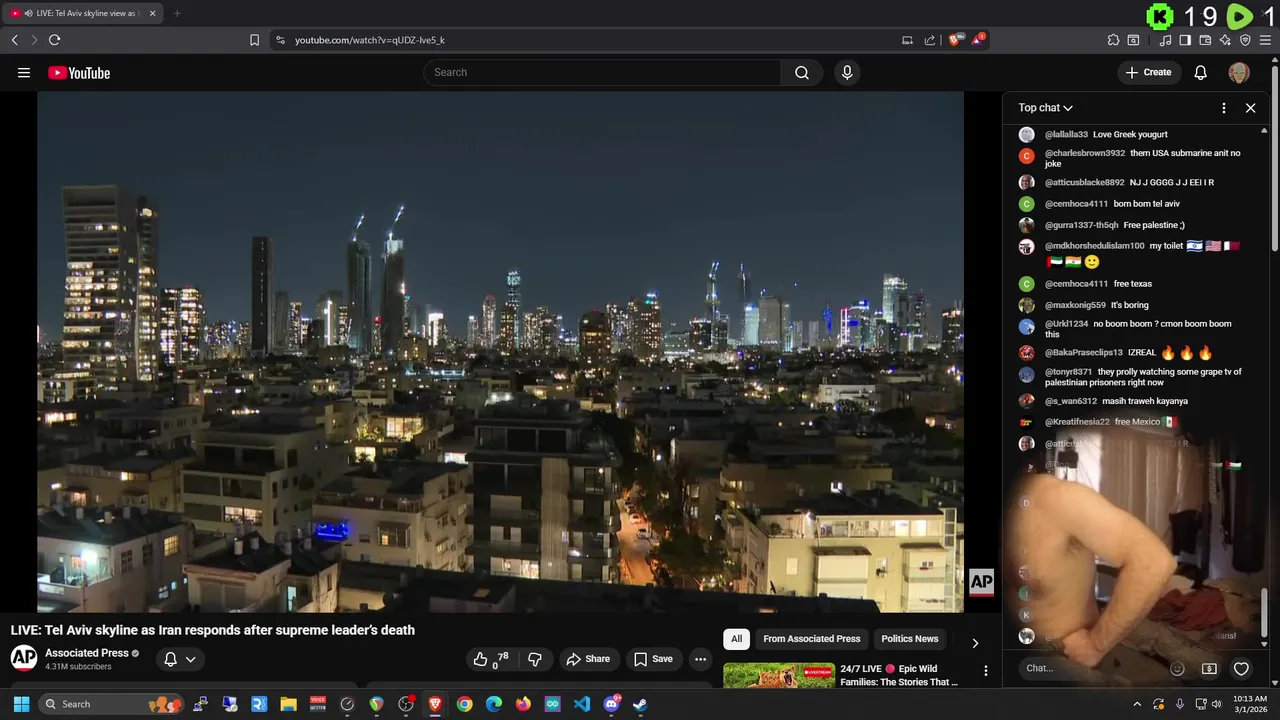Click the @lallalla33 username in chat
This screenshot has width=1280, height=720.
1065,134
